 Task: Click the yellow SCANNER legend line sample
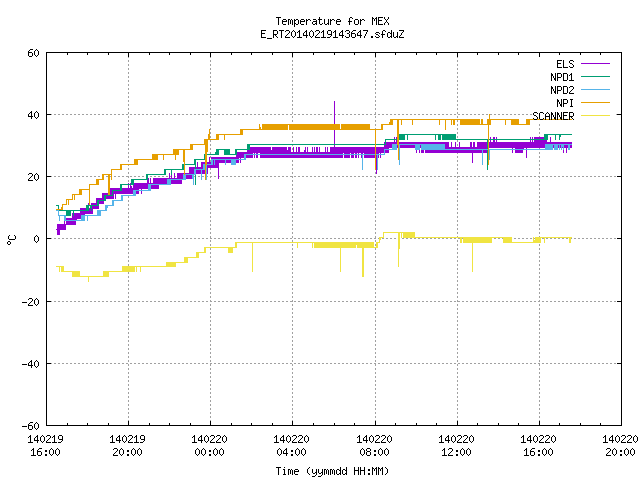coord(595,116)
